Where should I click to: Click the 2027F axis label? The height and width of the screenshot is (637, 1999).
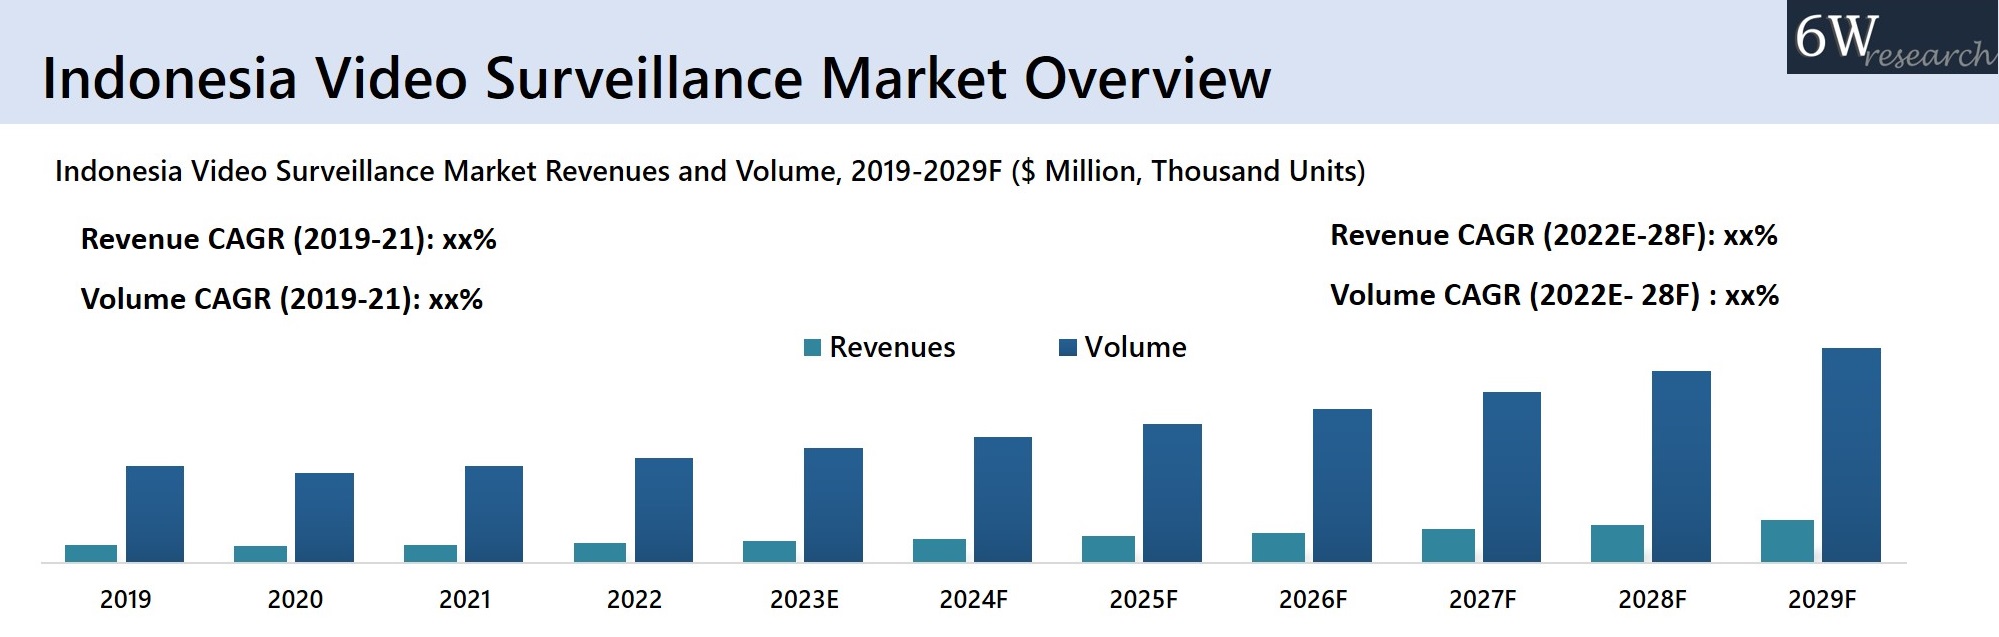1482,600
